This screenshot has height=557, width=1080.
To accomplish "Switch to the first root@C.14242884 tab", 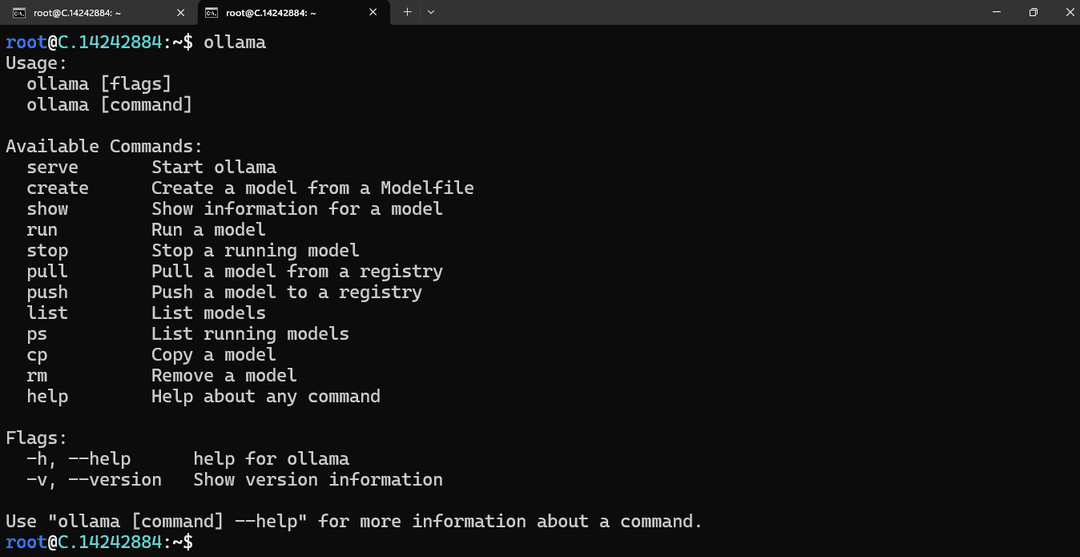I will (x=98, y=12).
